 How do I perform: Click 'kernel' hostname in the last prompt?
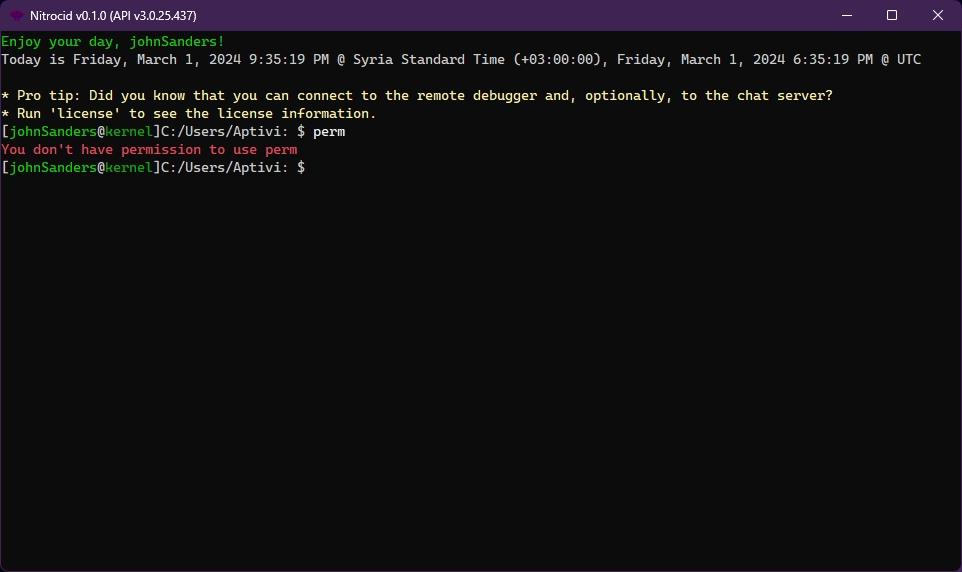tap(129, 168)
